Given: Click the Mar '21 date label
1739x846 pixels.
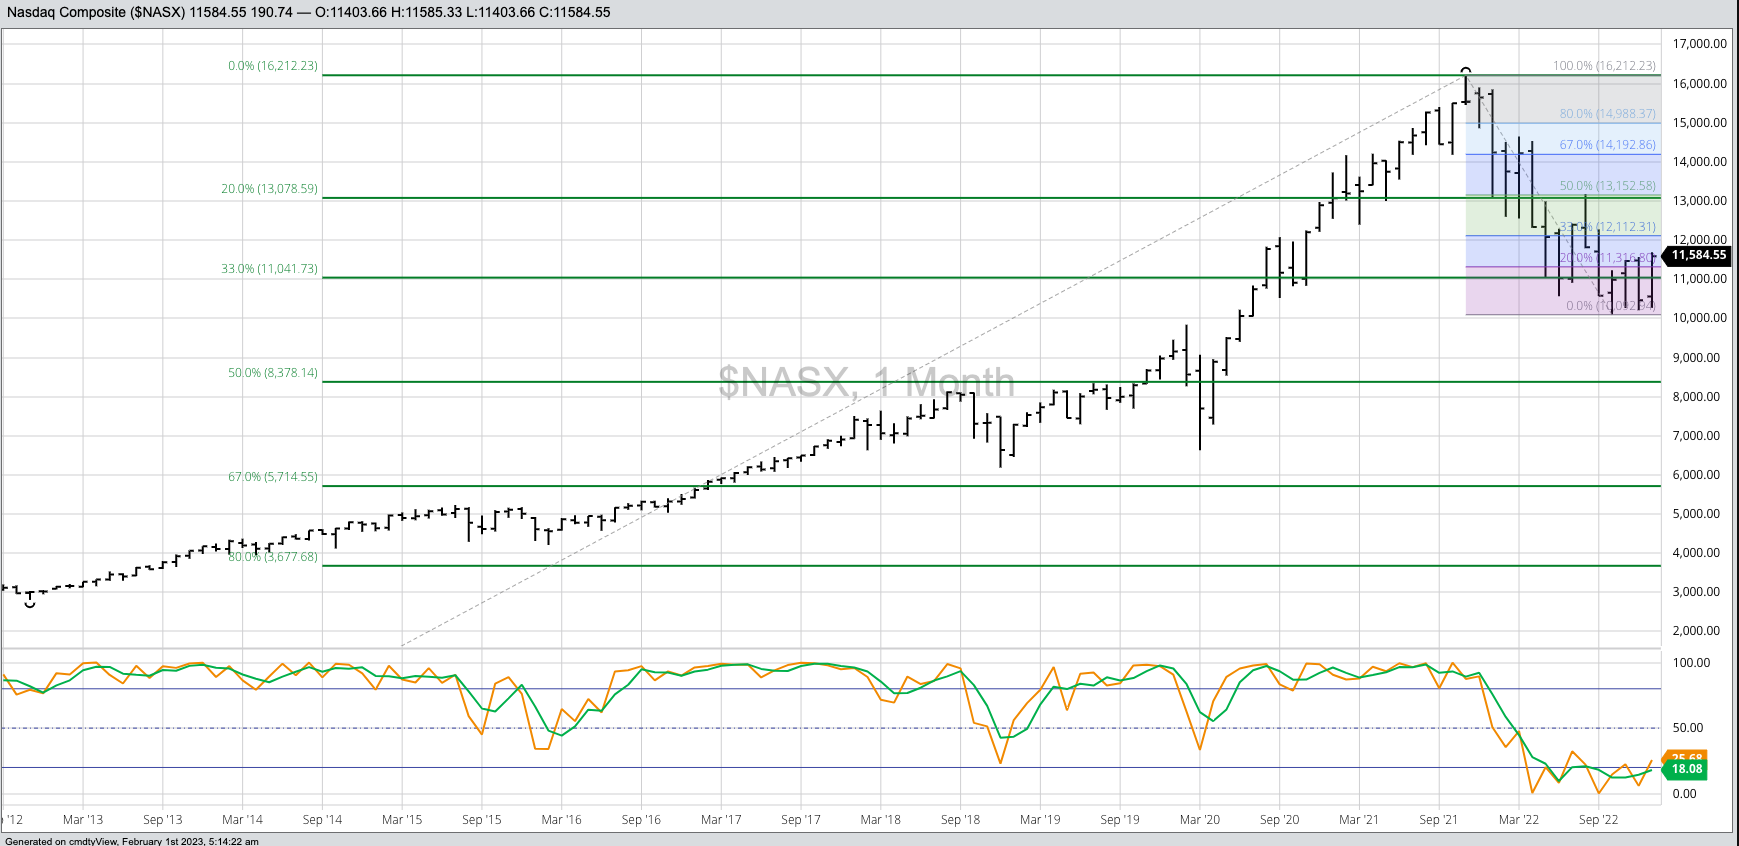Looking at the screenshot, I should coord(1359,820).
